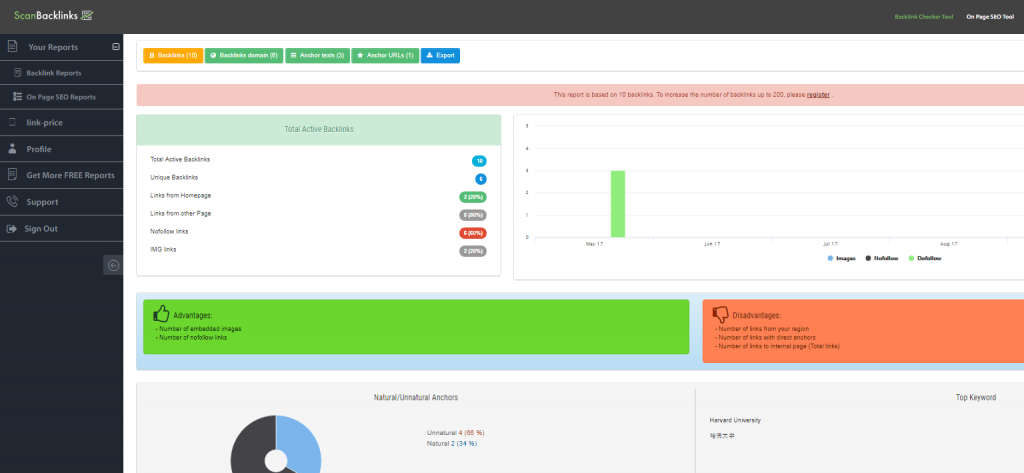Toggle the Dofollow legend series
Viewport: 1024px width, 473px height.
click(x=925, y=259)
